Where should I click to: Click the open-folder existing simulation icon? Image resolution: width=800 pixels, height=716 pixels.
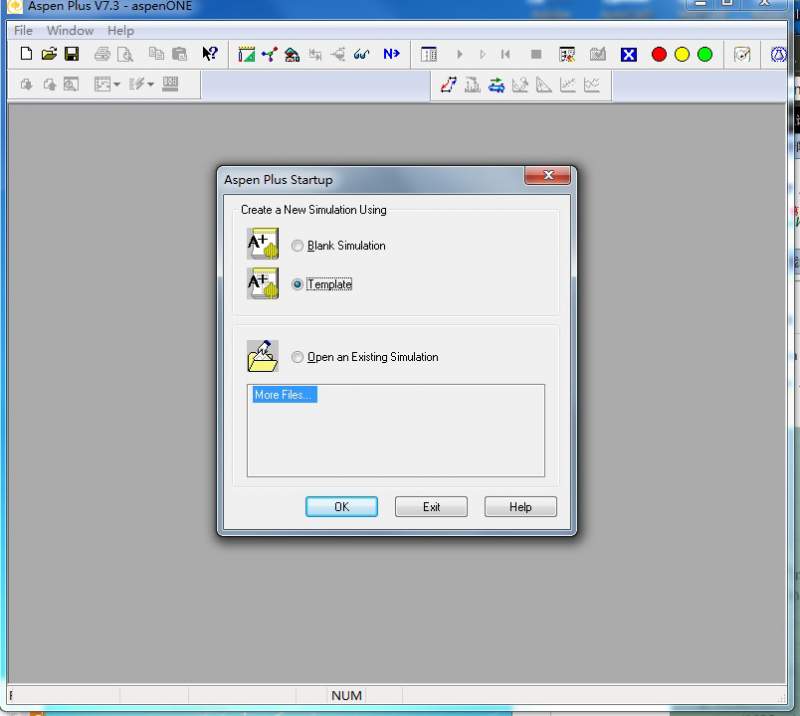coord(263,356)
